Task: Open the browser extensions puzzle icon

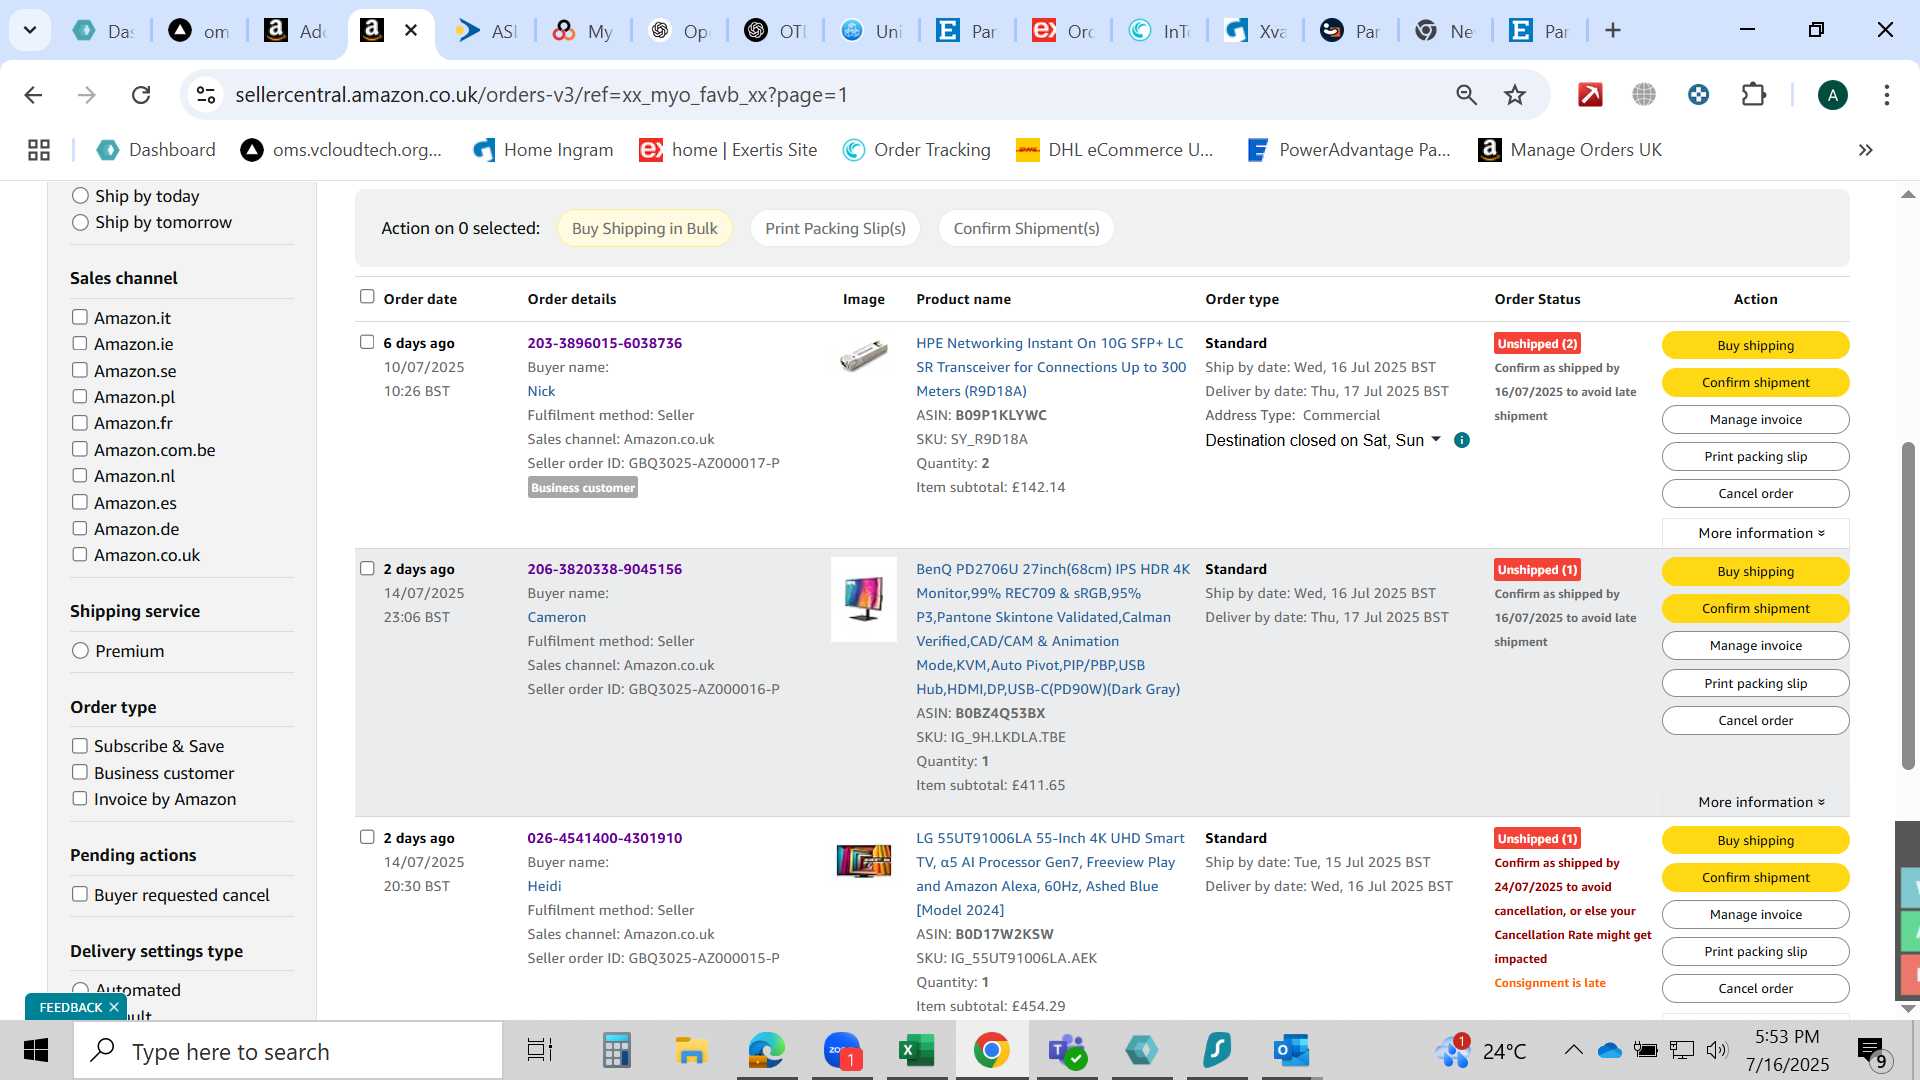Action: coord(1753,95)
